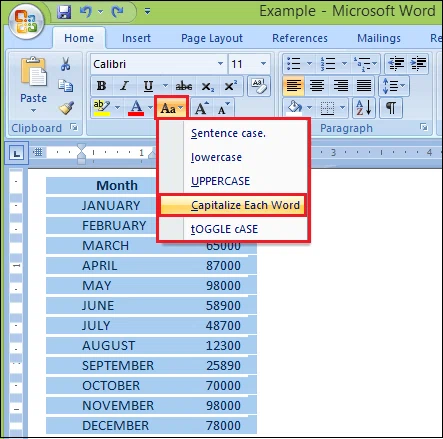Open the undo history dropdown arrow
Screen dimensions: 443x439
pyautogui.click(x=100, y=12)
